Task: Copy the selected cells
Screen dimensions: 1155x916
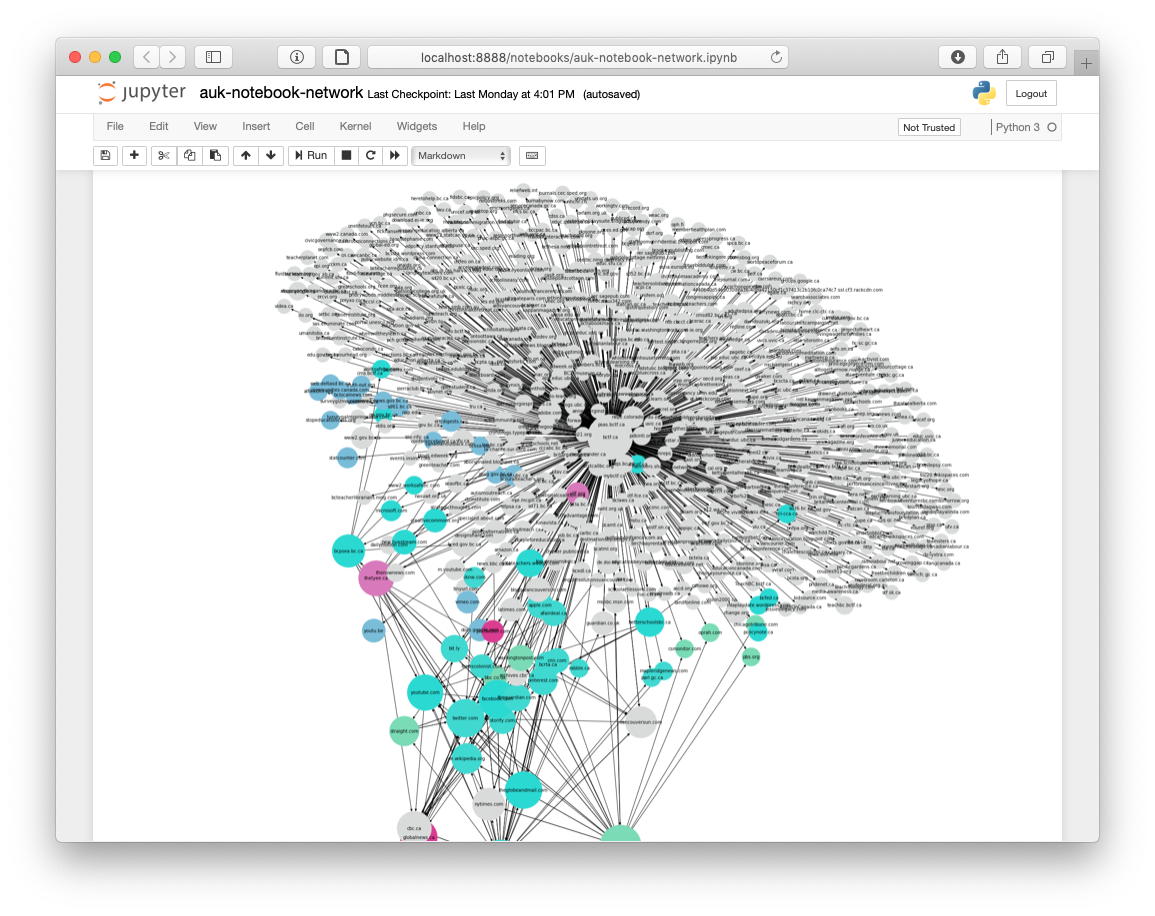Action: tap(189, 155)
